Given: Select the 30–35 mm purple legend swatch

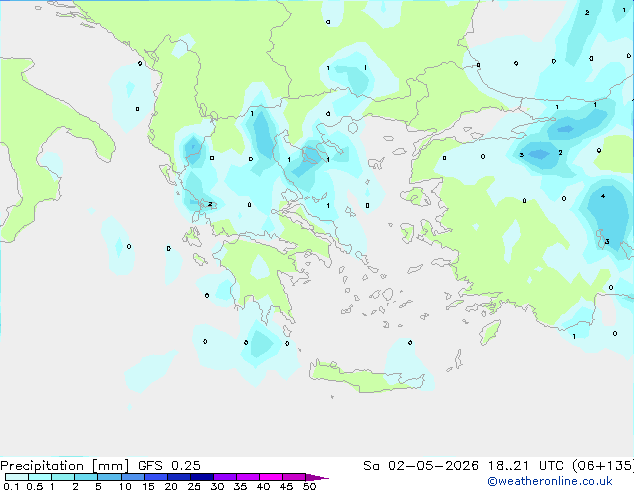Looking at the screenshot, I should pyautogui.click(x=224, y=477).
